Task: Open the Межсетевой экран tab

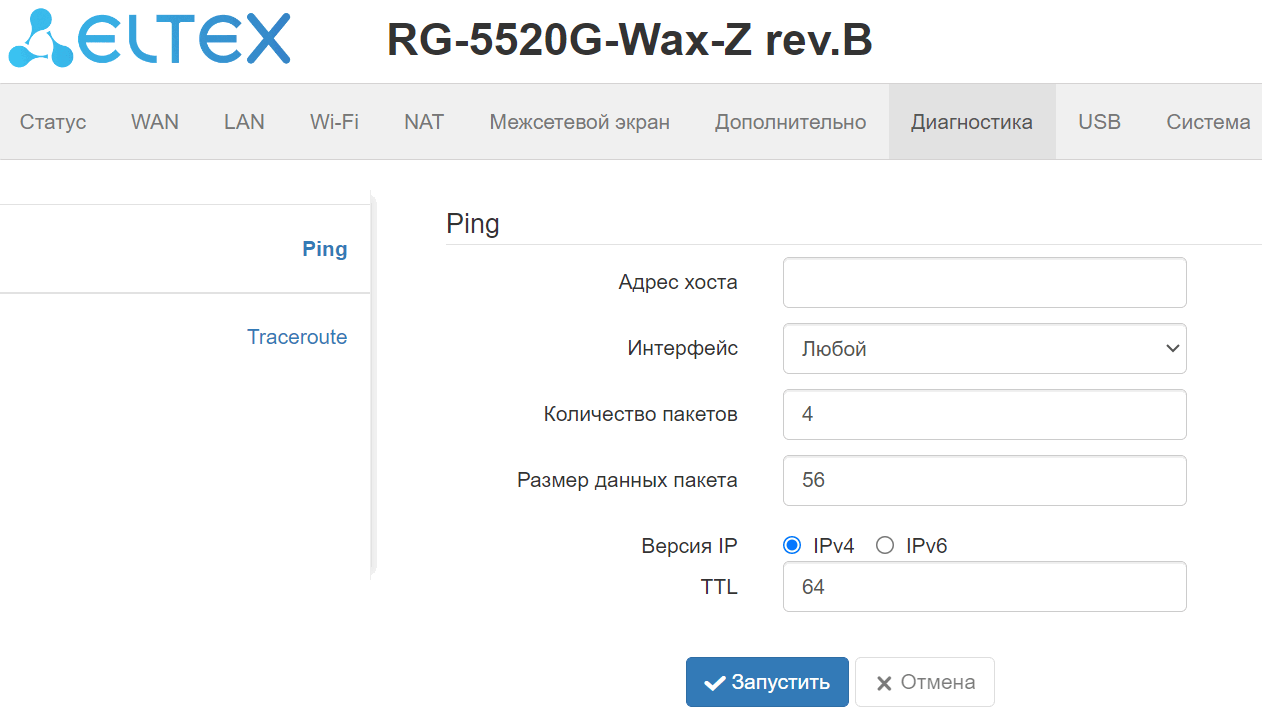Action: pos(579,122)
